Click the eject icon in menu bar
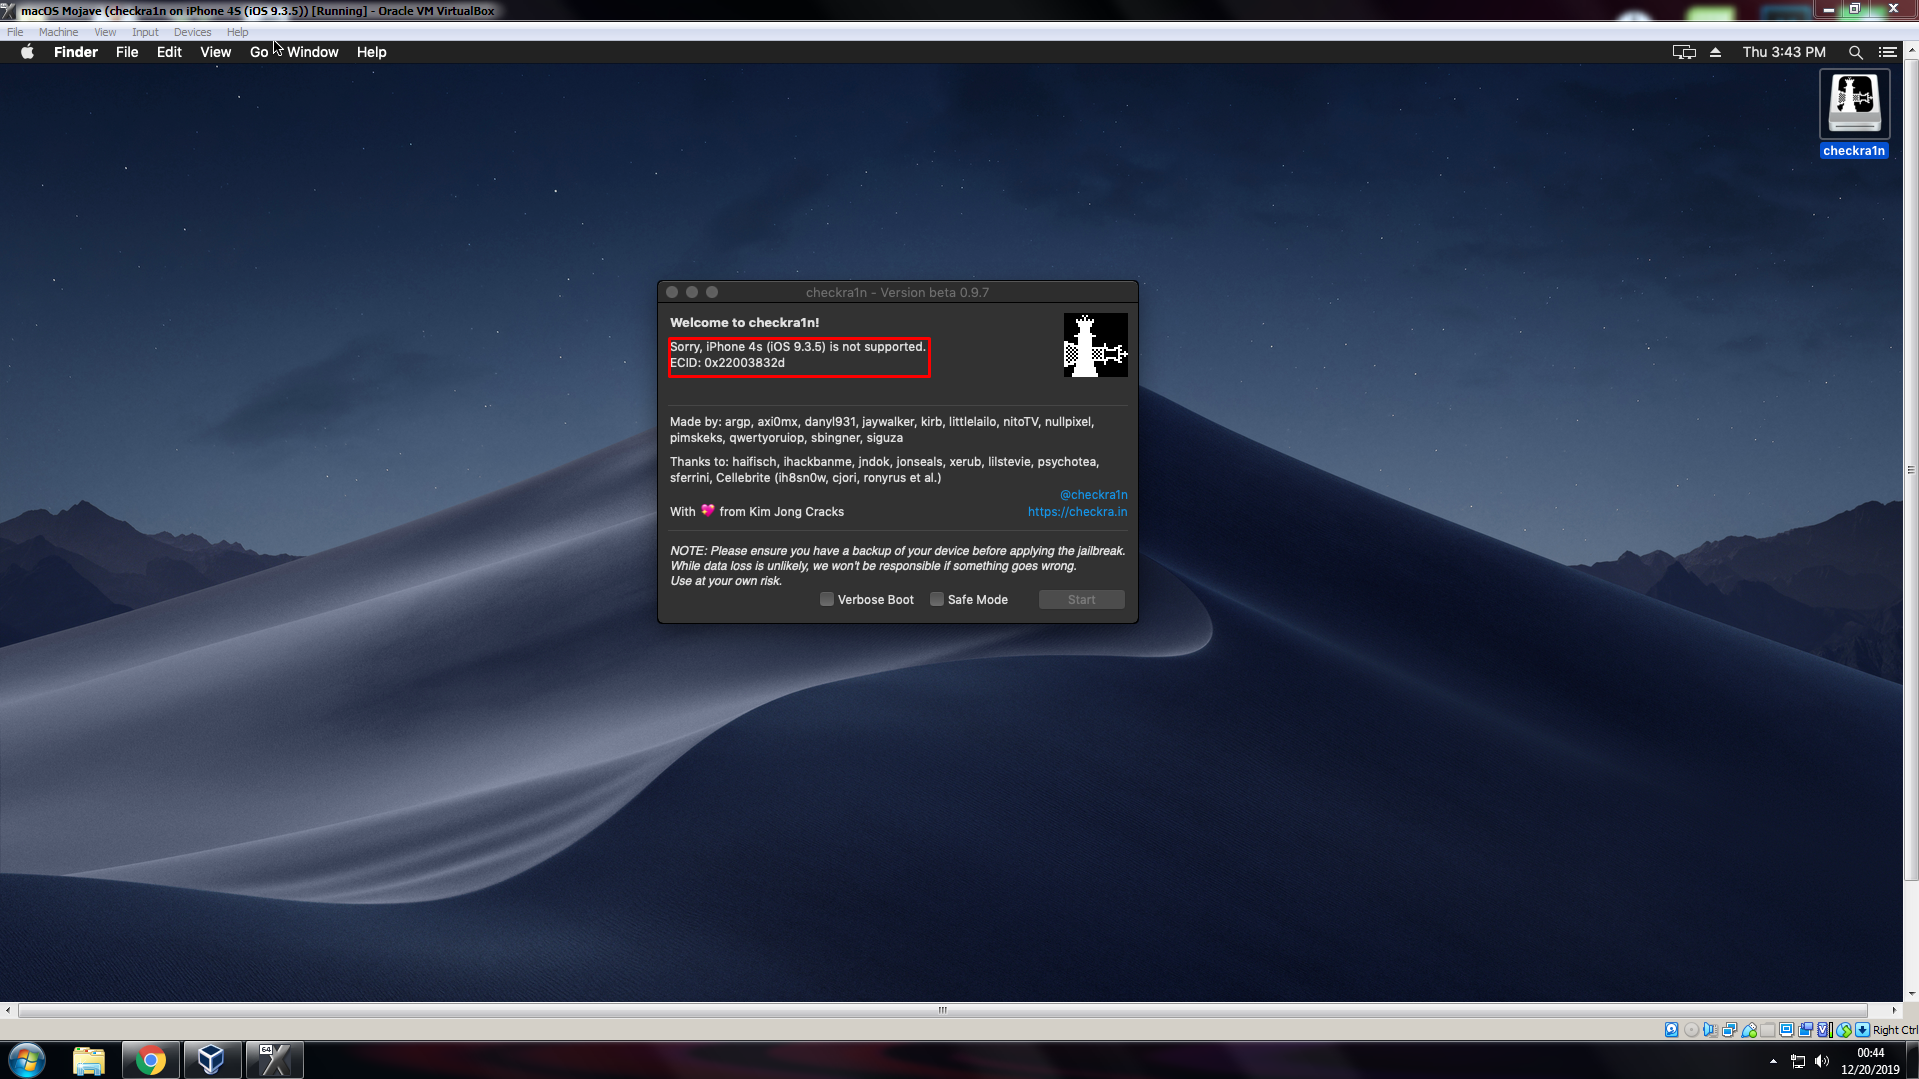The image size is (1919, 1079). point(1715,52)
